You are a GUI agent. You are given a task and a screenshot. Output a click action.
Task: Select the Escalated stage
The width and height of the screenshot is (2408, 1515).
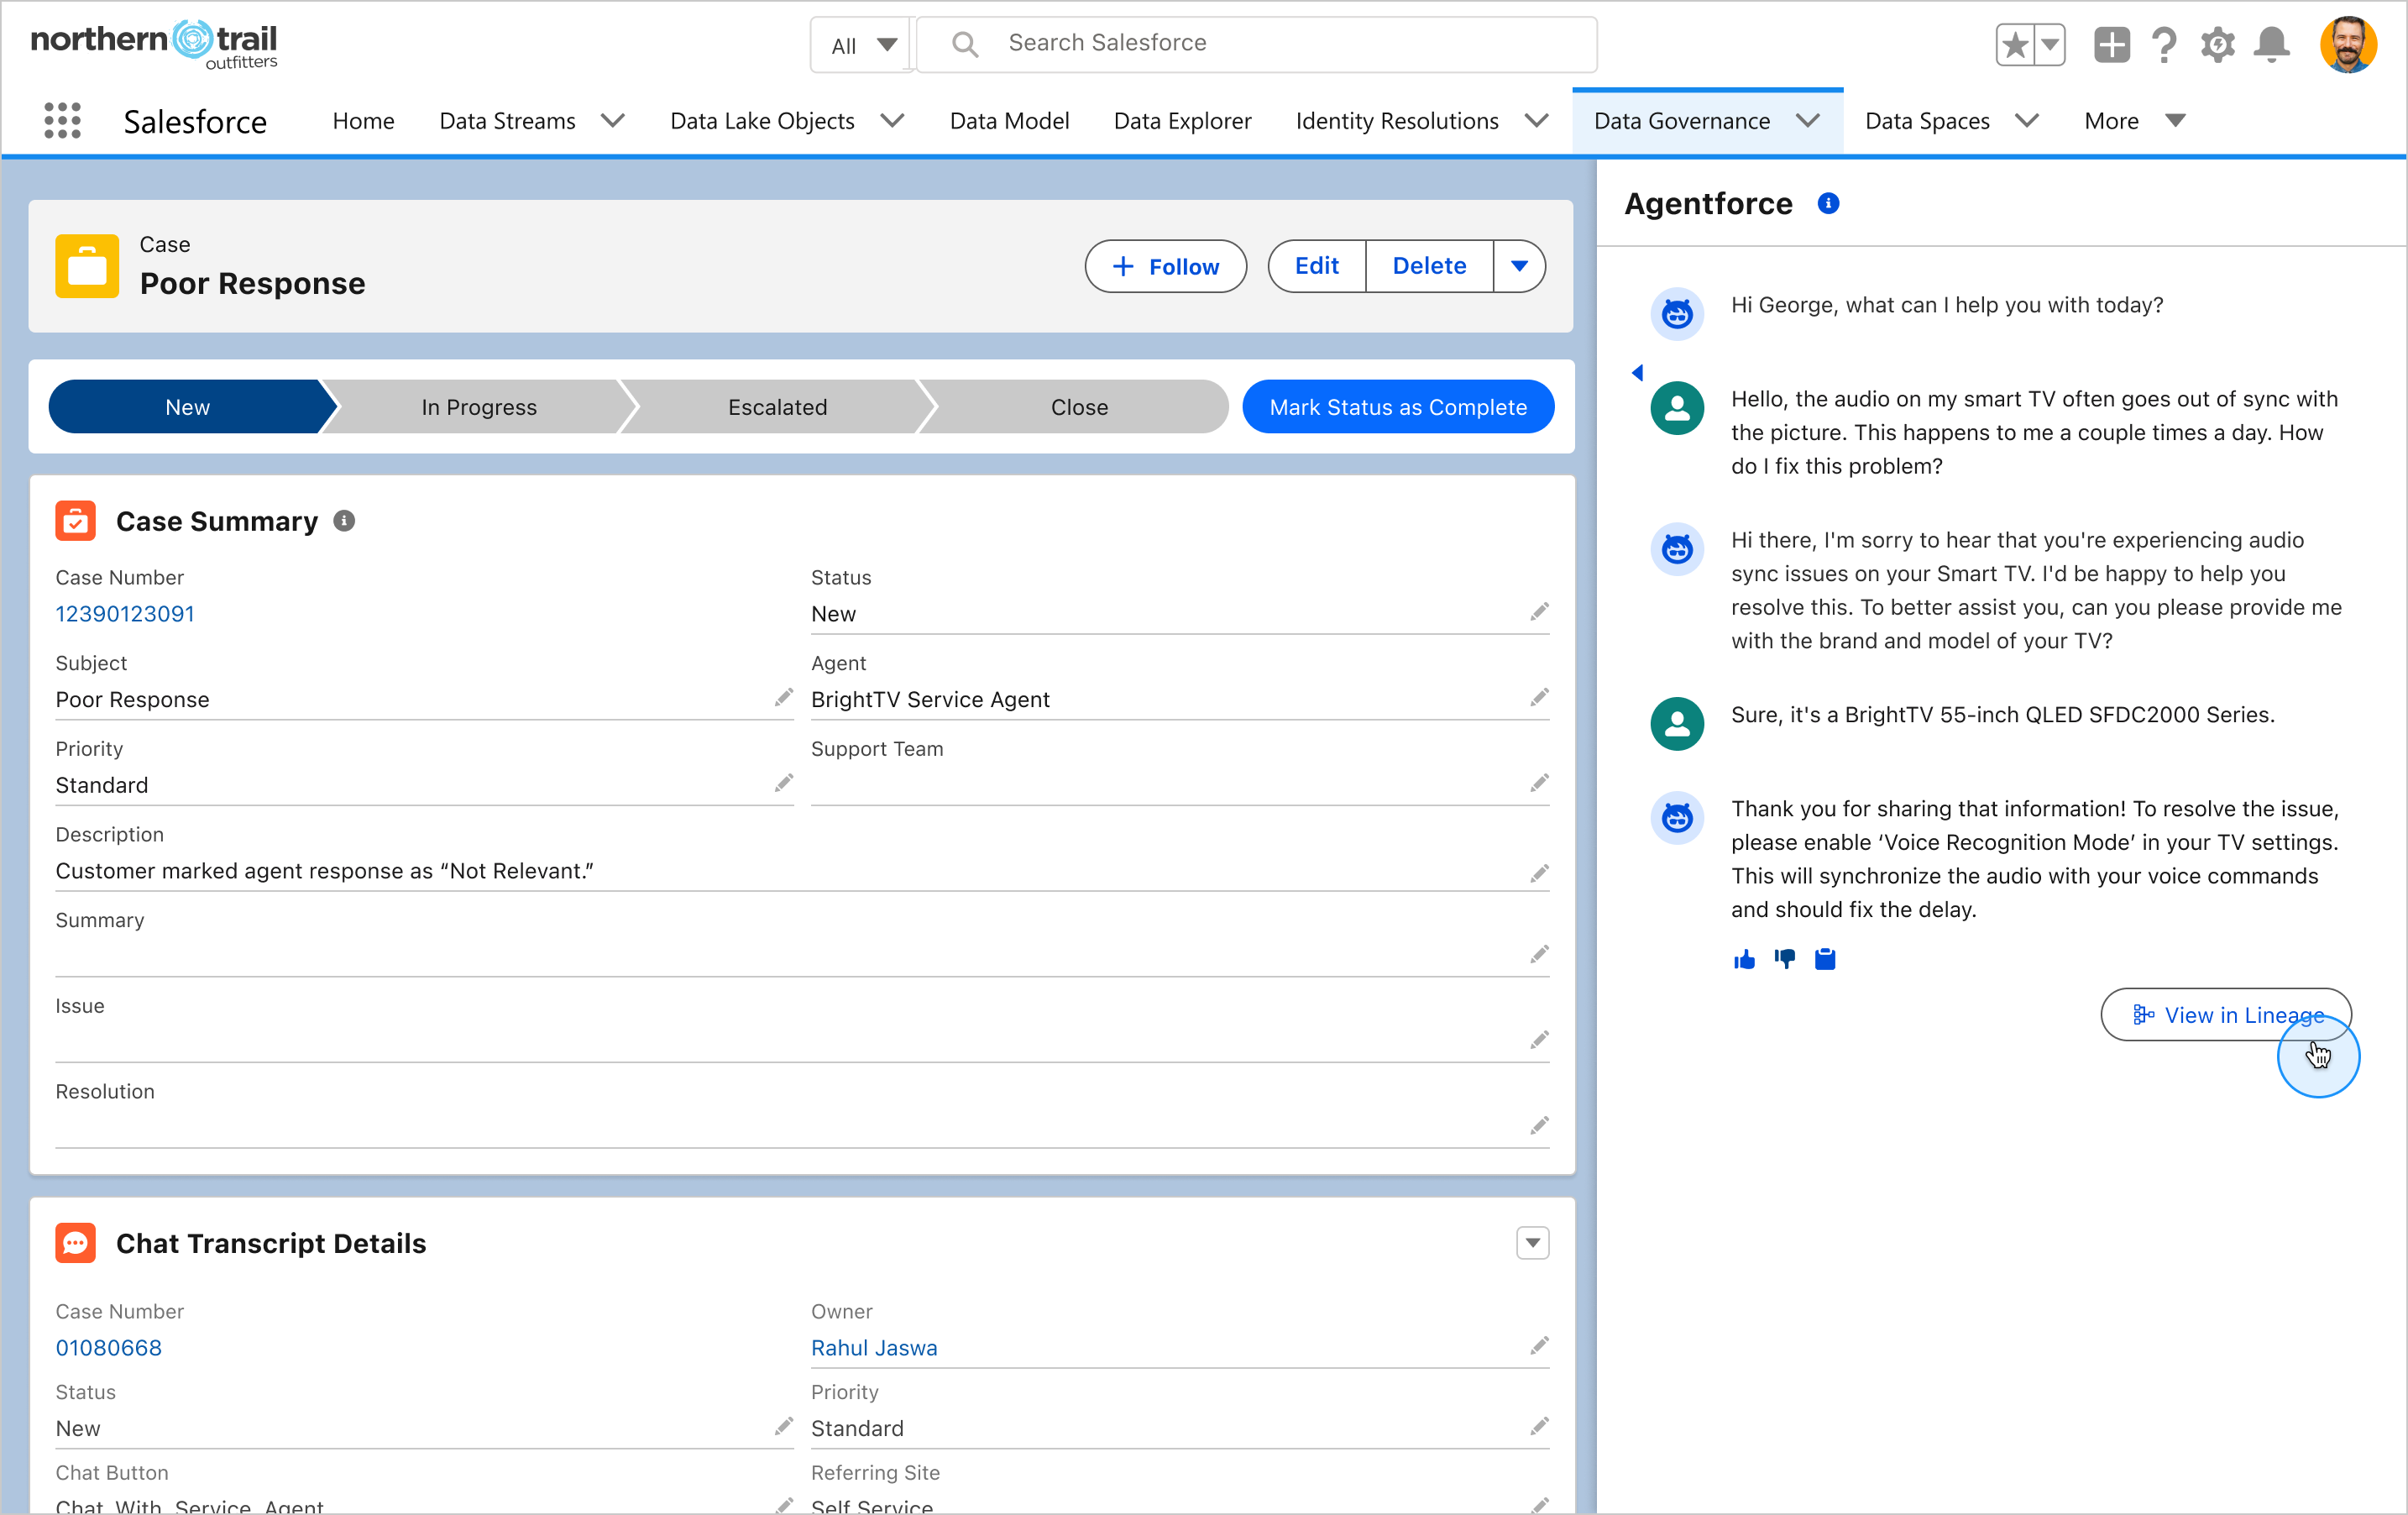click(x=778, y=407)
